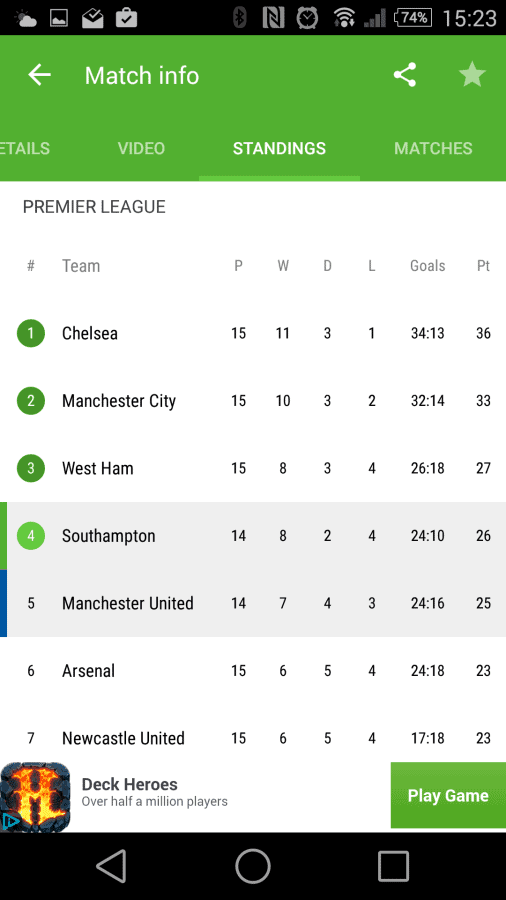This screenshot has width=506, height=900.
Task: Open the Chelsea team row
Action: click(x=253, y=333)
